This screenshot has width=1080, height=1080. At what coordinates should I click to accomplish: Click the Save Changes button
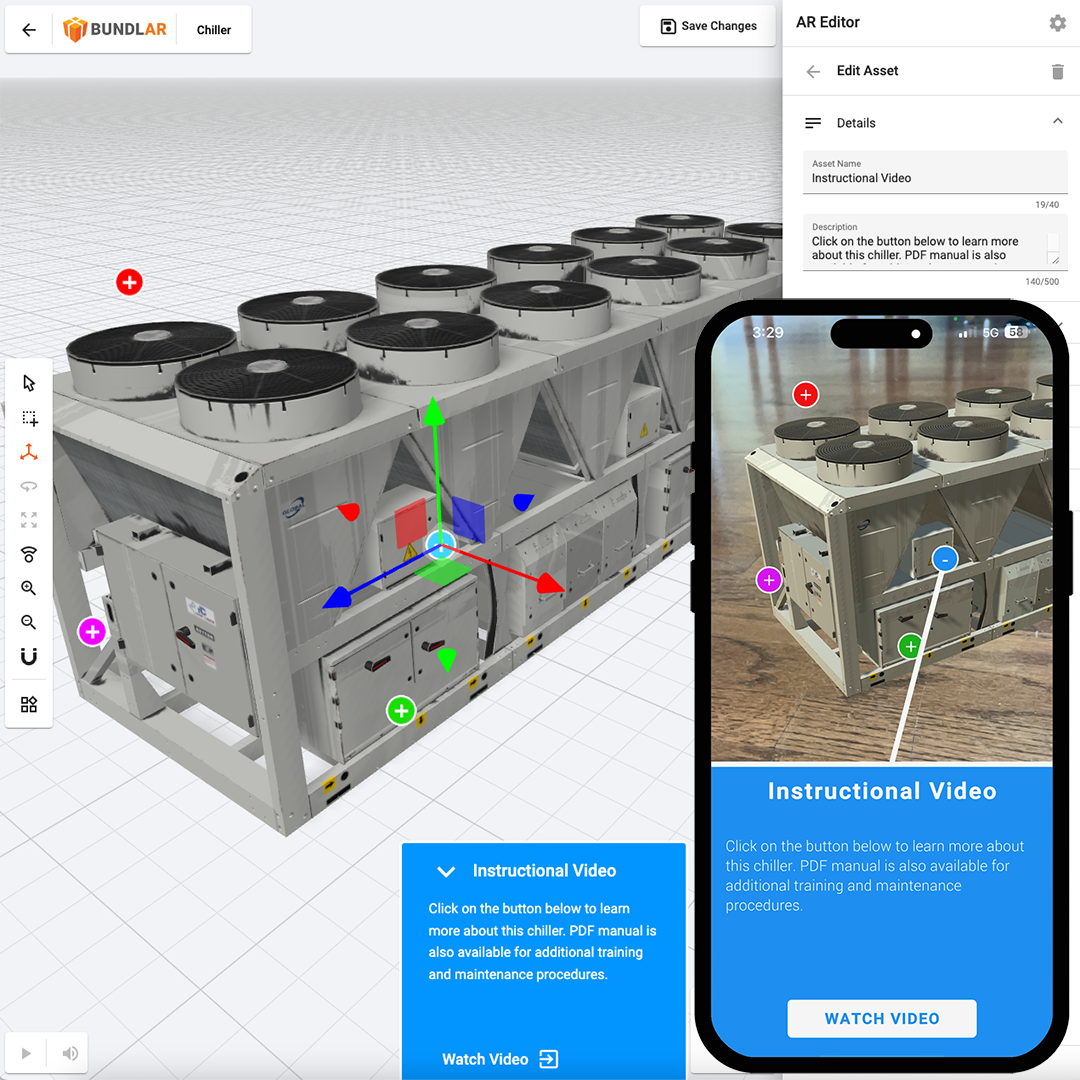tap(707, 26)
